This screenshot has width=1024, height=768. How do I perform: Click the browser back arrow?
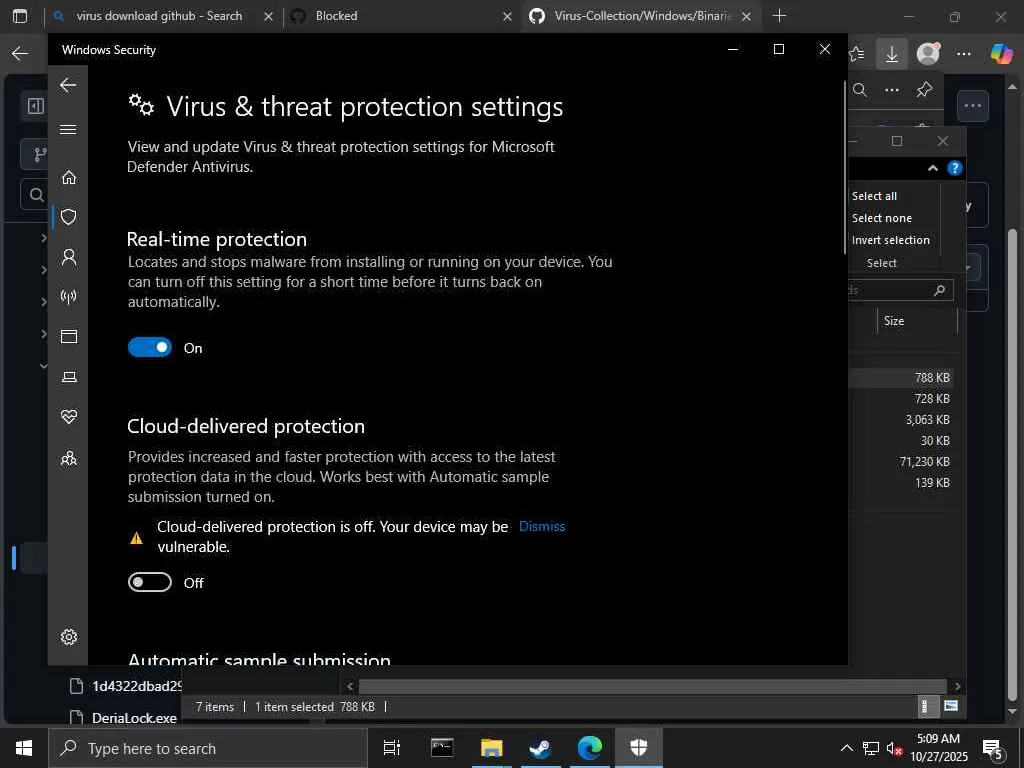[20, 54]
